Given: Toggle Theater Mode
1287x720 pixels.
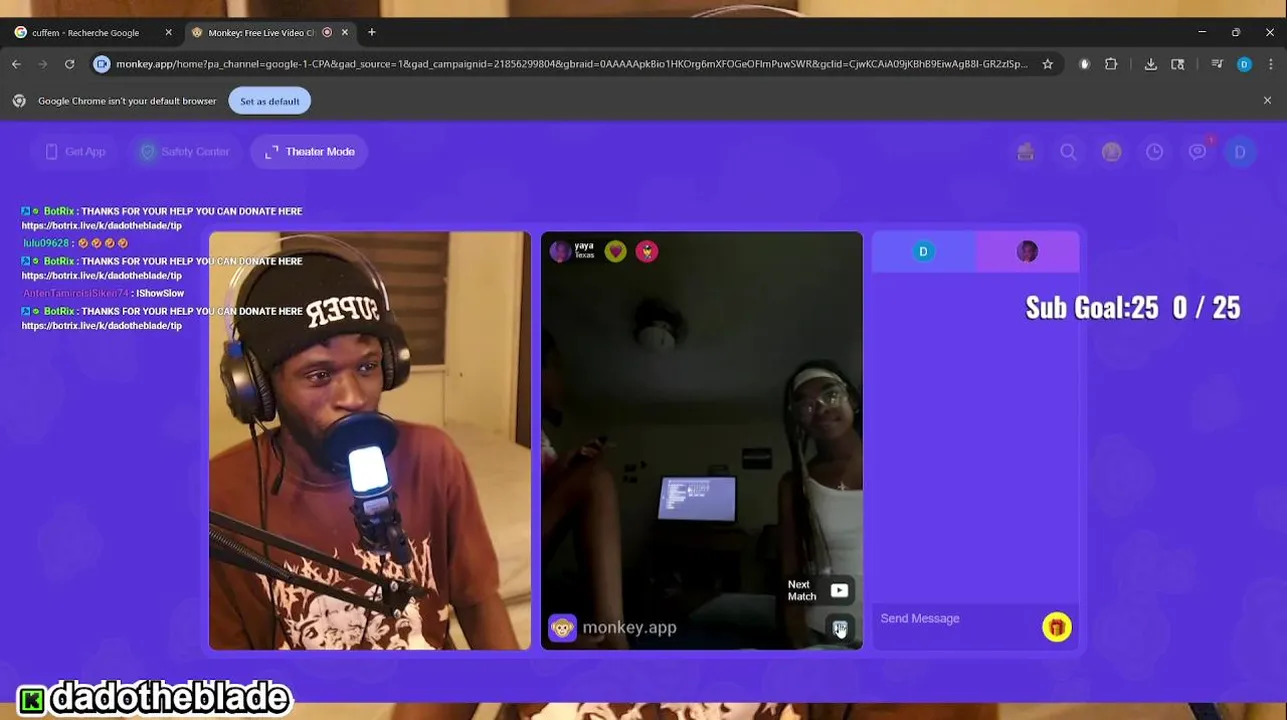Looking at the screenshot, I should point(309,152).
